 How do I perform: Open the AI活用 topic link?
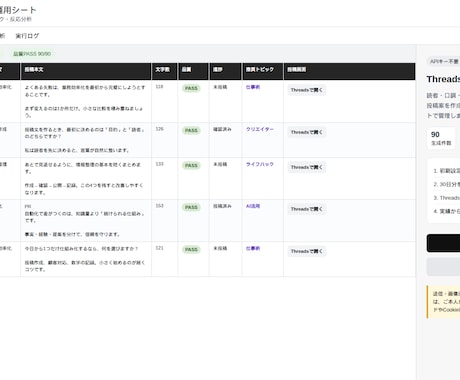tap(253, 206)
